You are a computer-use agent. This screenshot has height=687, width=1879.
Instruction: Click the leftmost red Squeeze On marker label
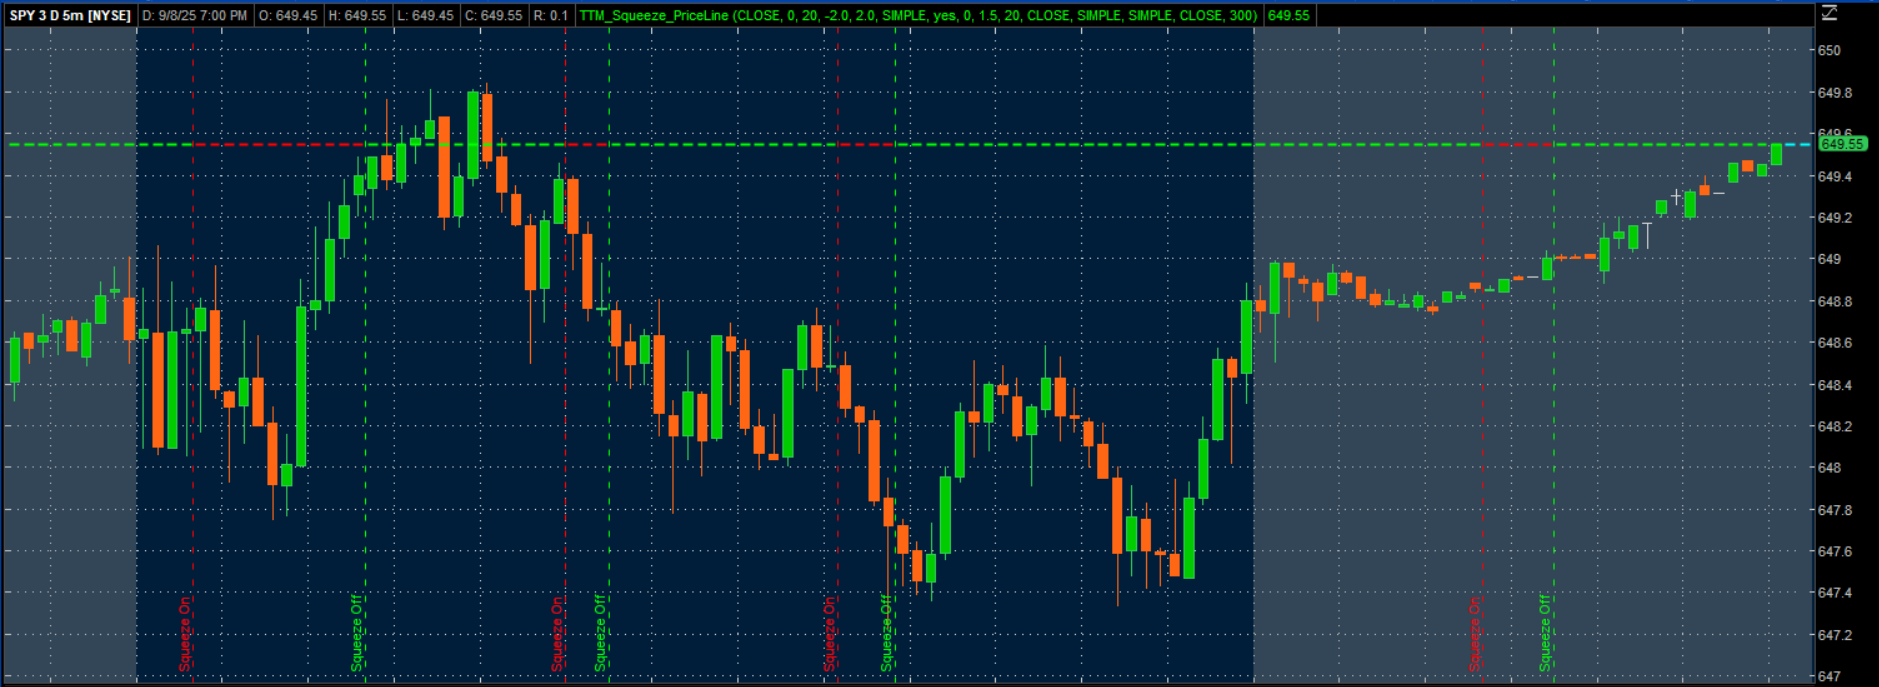[185, 633]
